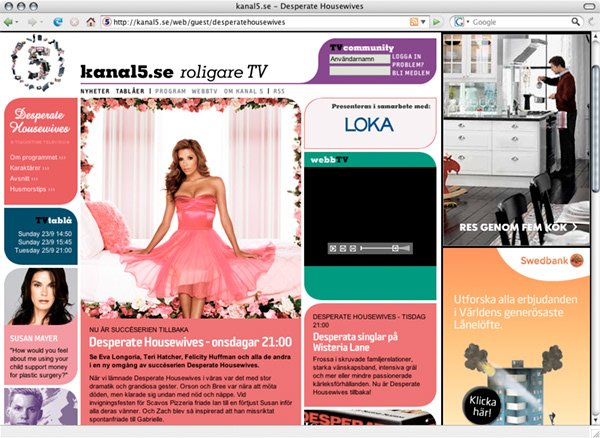Click the RES GENOM FEM KÖK kitchen ad
The image size is (600, 438).
[x=517, y=140]
